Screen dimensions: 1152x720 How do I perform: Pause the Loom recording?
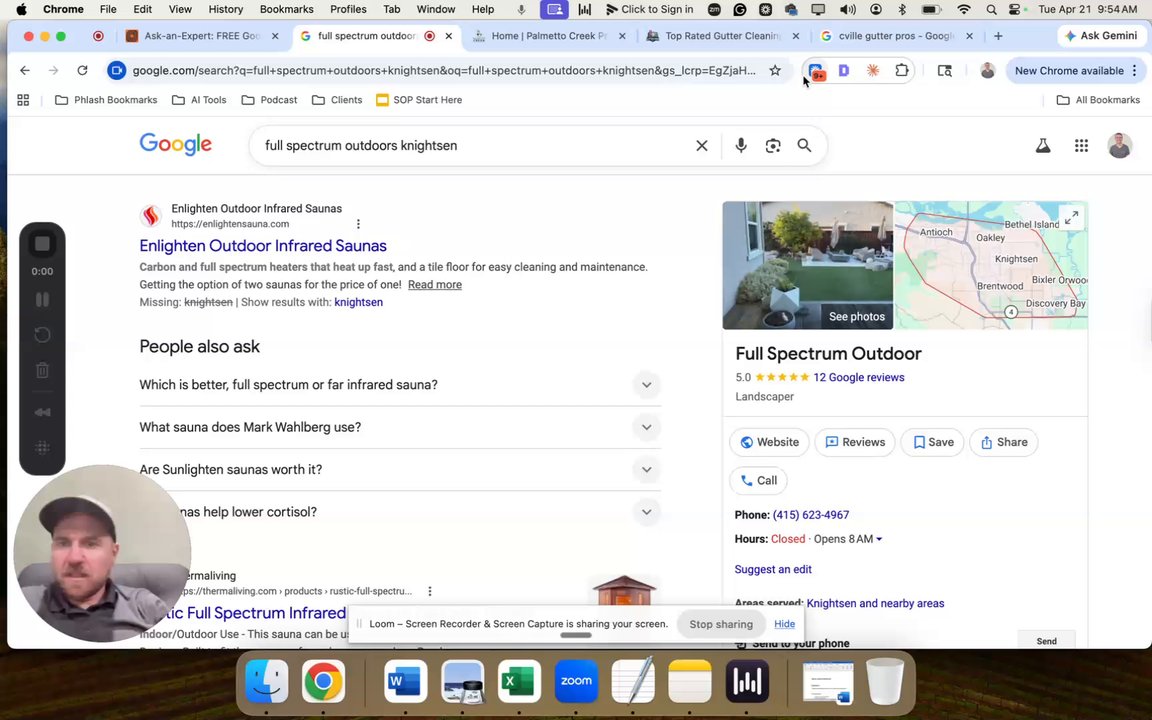(43, 300)
